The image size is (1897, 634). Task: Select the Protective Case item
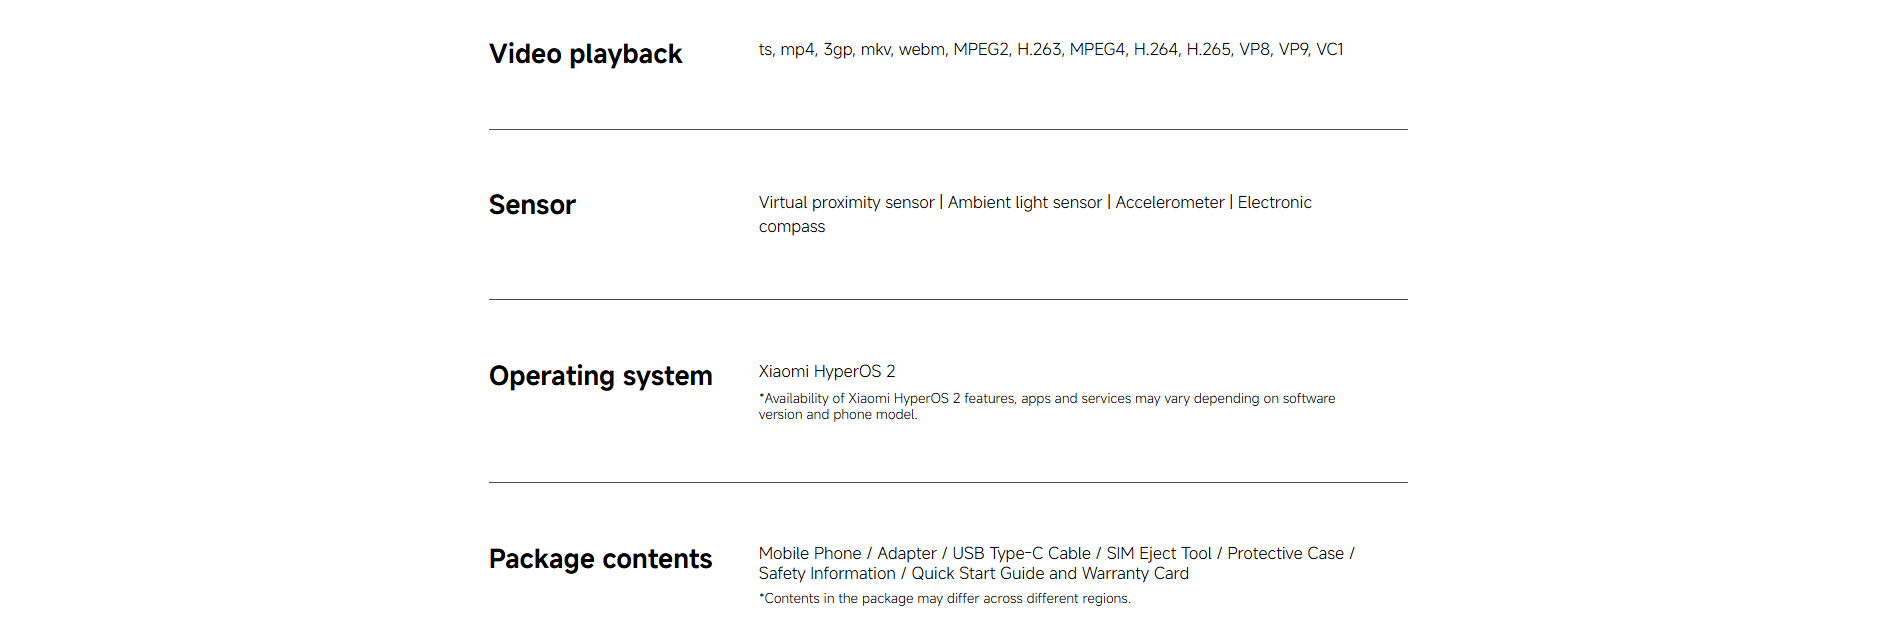coord(1285,554)
